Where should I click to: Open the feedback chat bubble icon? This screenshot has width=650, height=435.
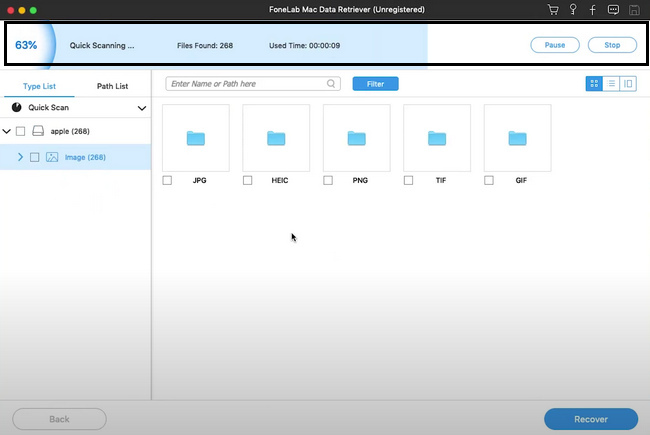click(613, 10)
